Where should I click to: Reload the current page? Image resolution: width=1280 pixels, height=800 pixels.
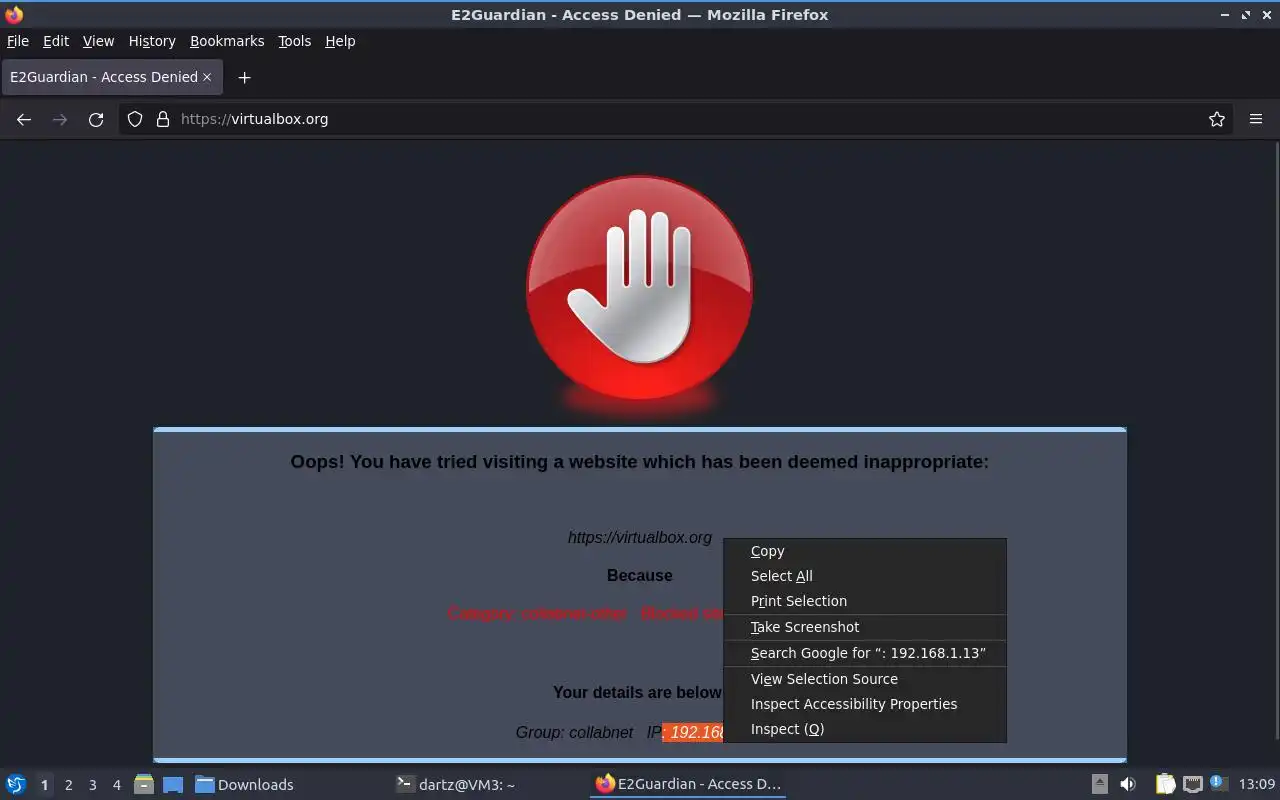pos(96,119)
